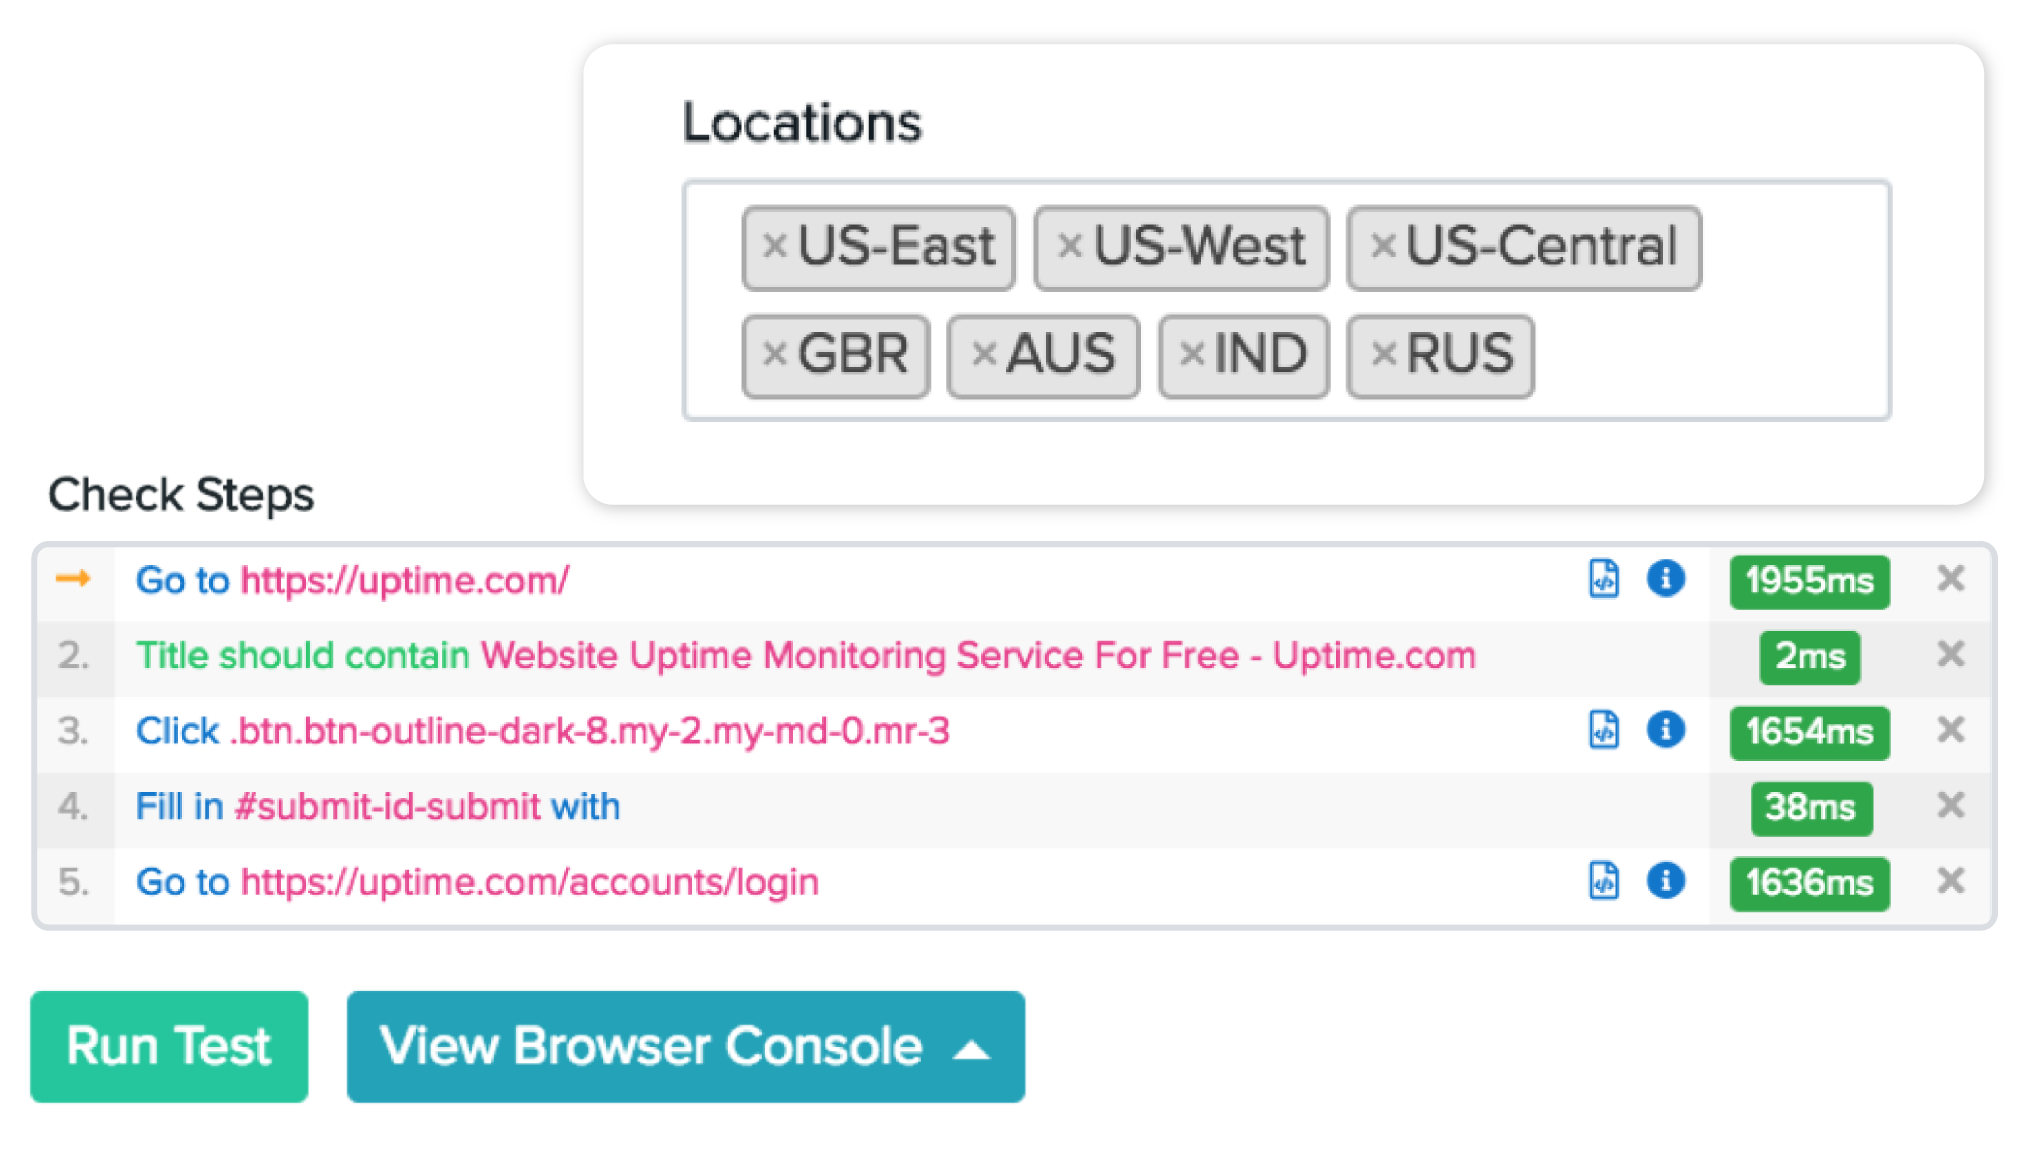Show info icon for accounts/login step
The image size is (2025, 1174).
(1665, 880)
